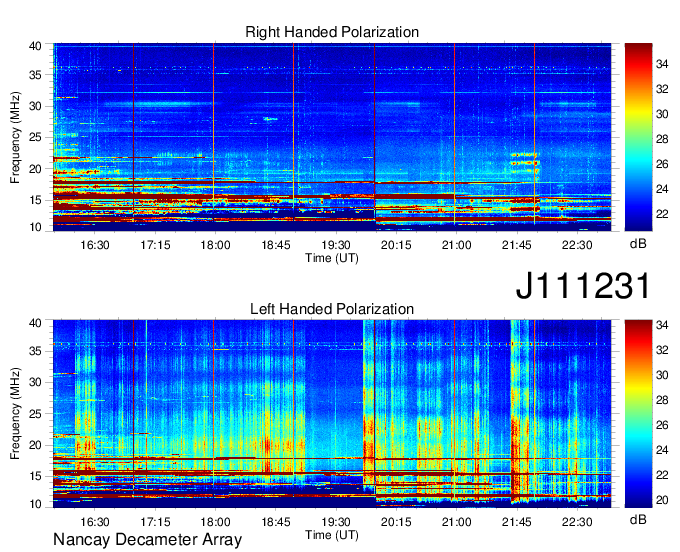Select the "24" dB value on lower colorbar
The image size is (680, 552).
pyautogui.click(x=662, y=450)
